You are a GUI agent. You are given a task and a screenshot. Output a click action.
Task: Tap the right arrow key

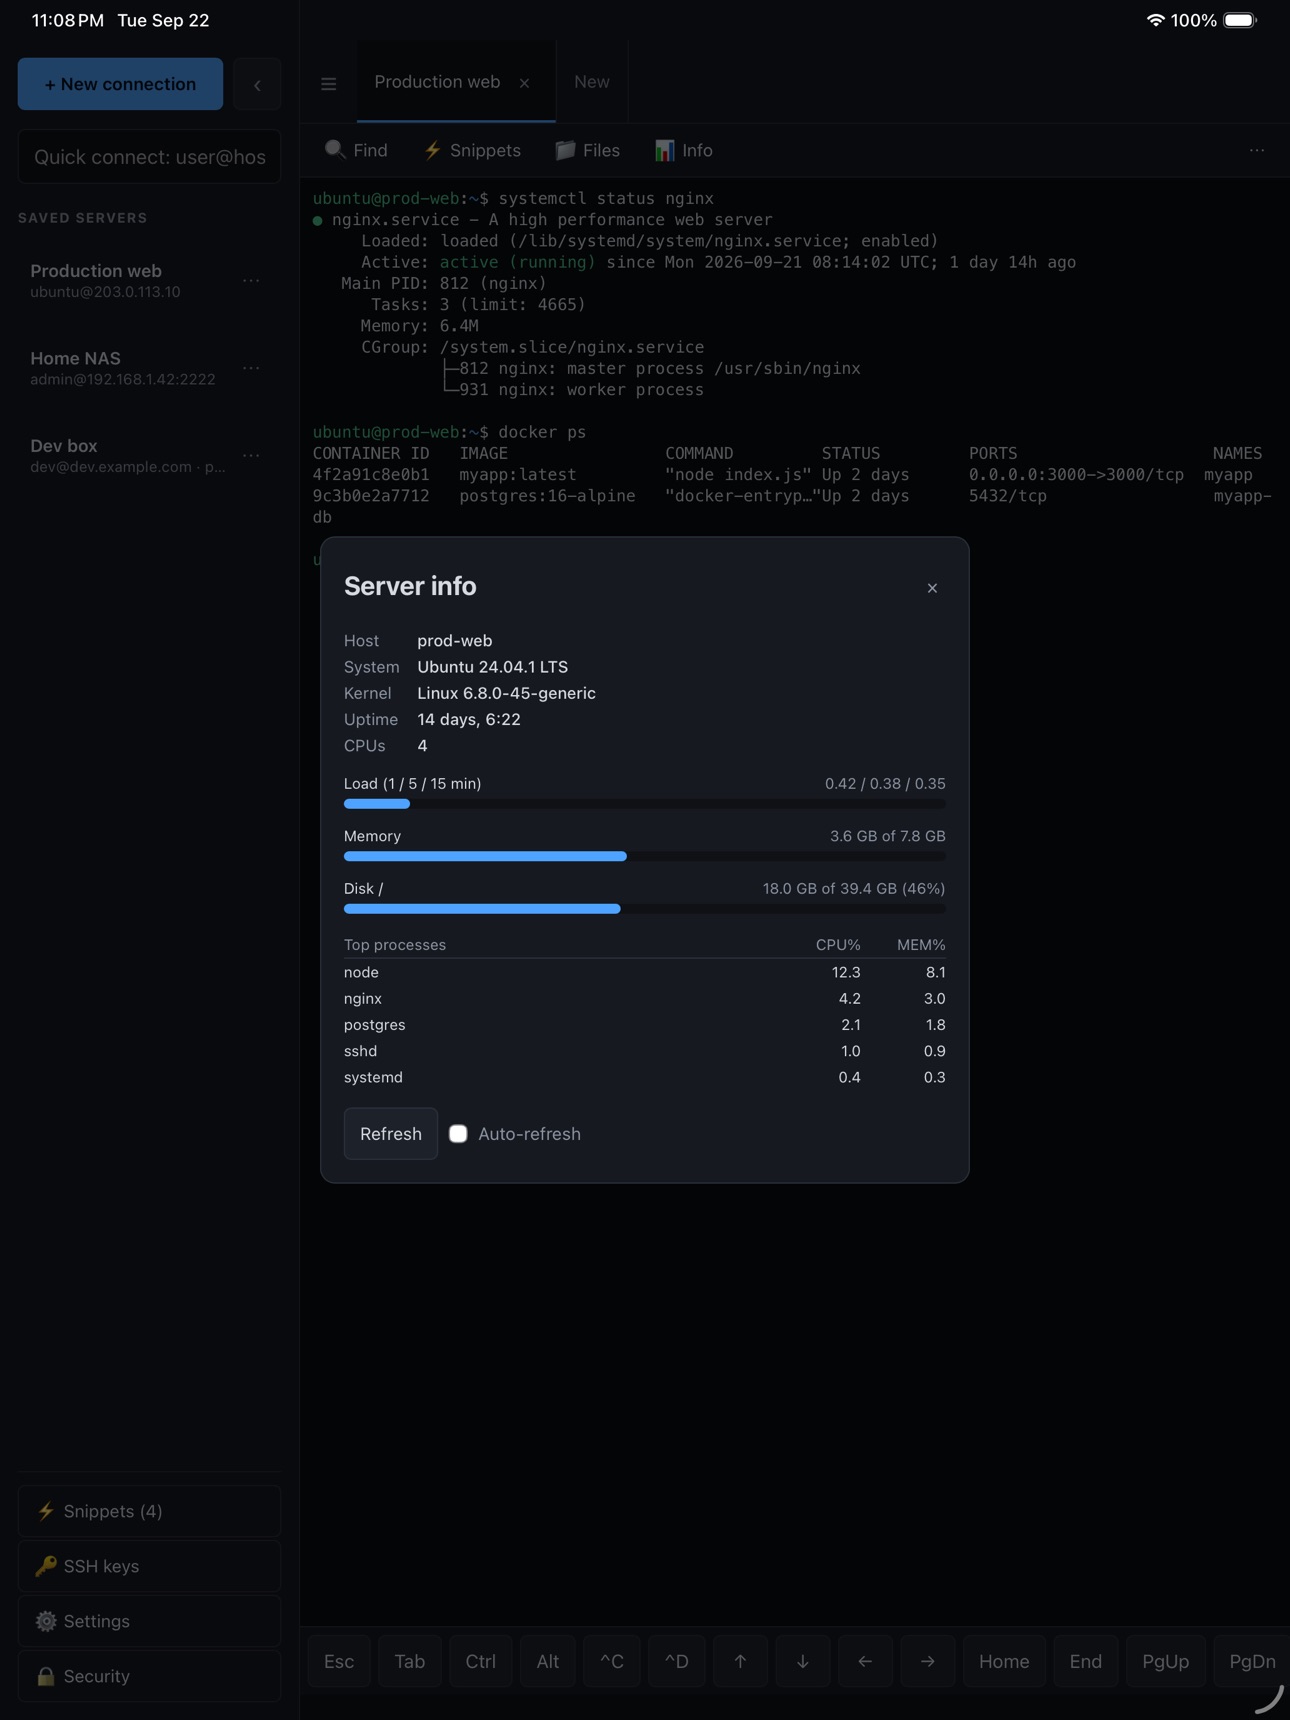928,1661
